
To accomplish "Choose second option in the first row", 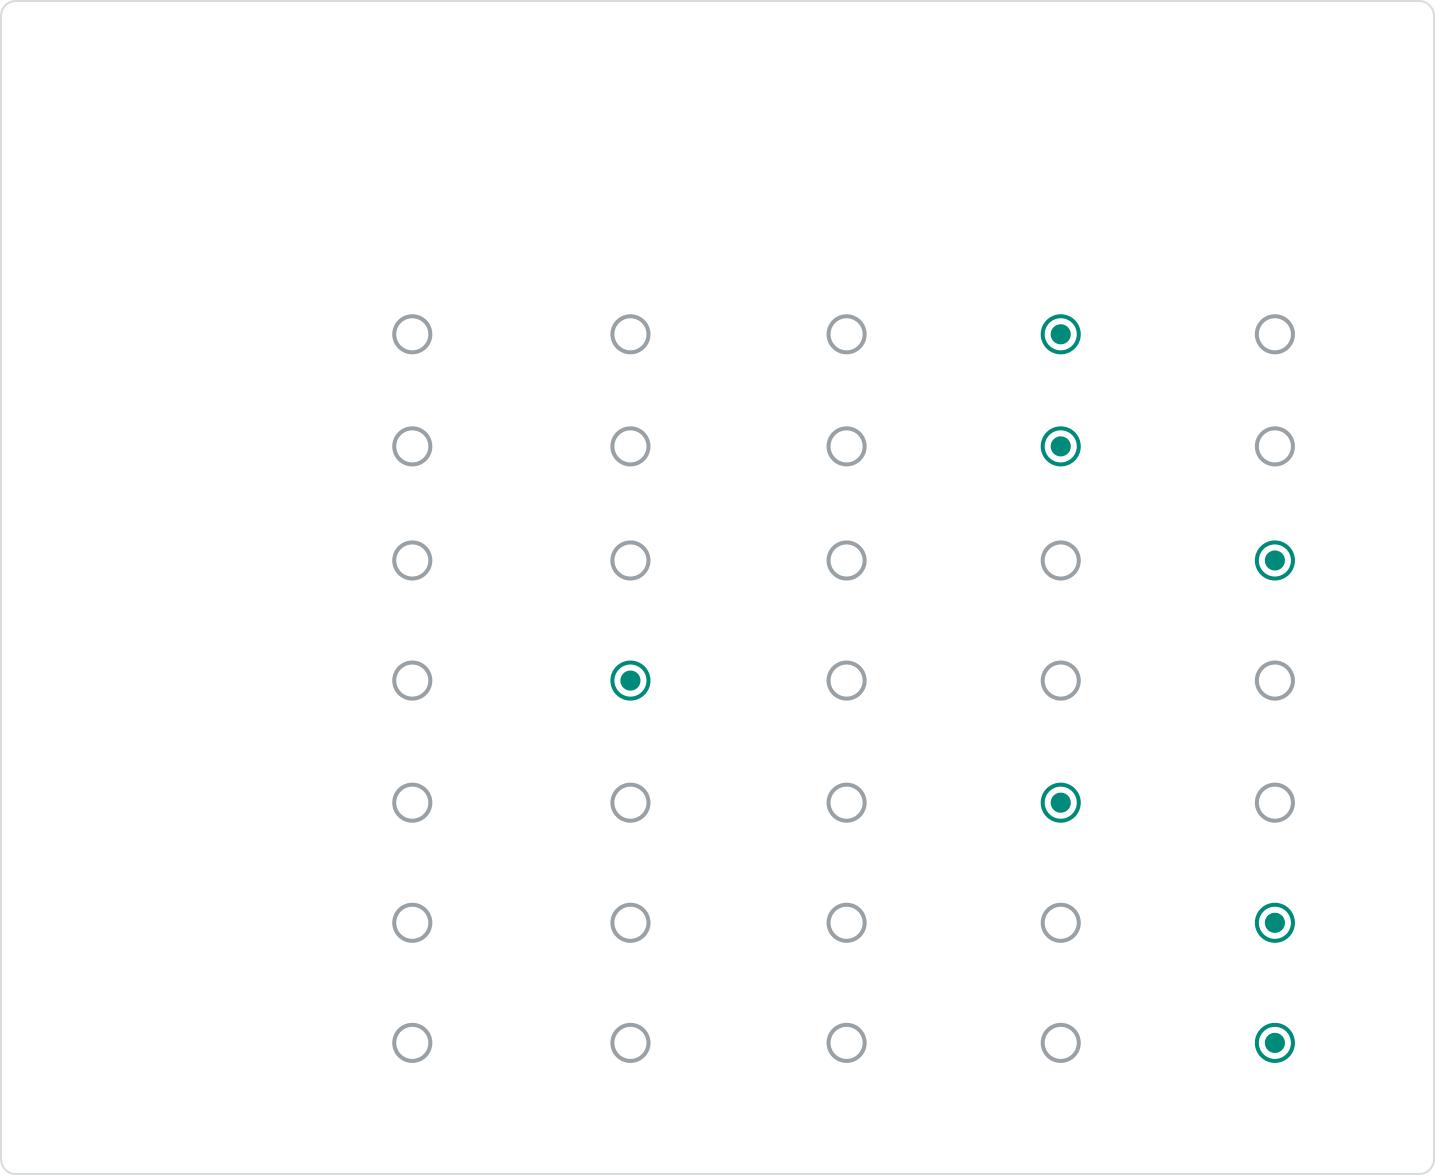I will coord(630,334).
